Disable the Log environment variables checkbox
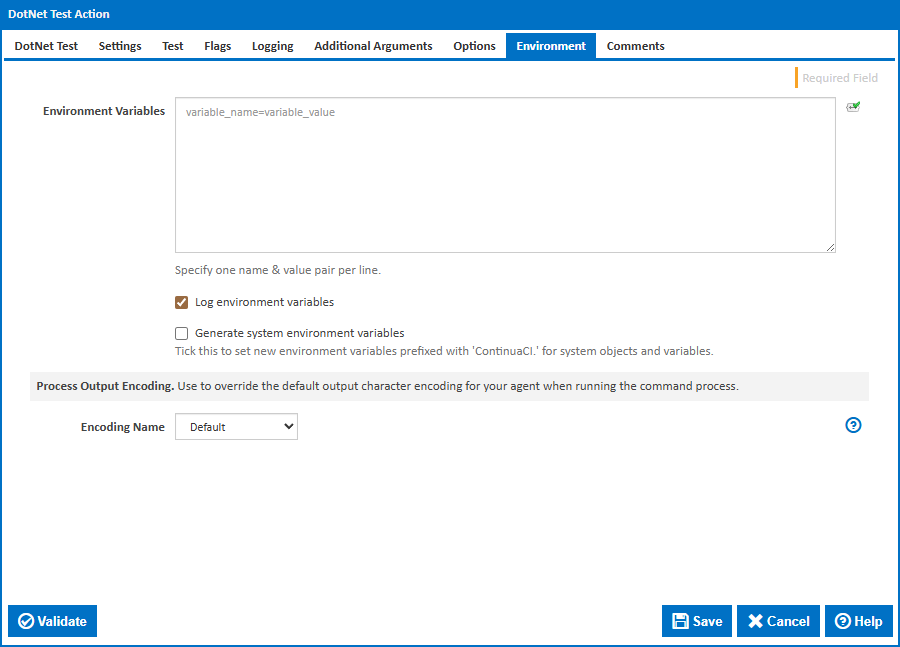 tap(181, 302)
